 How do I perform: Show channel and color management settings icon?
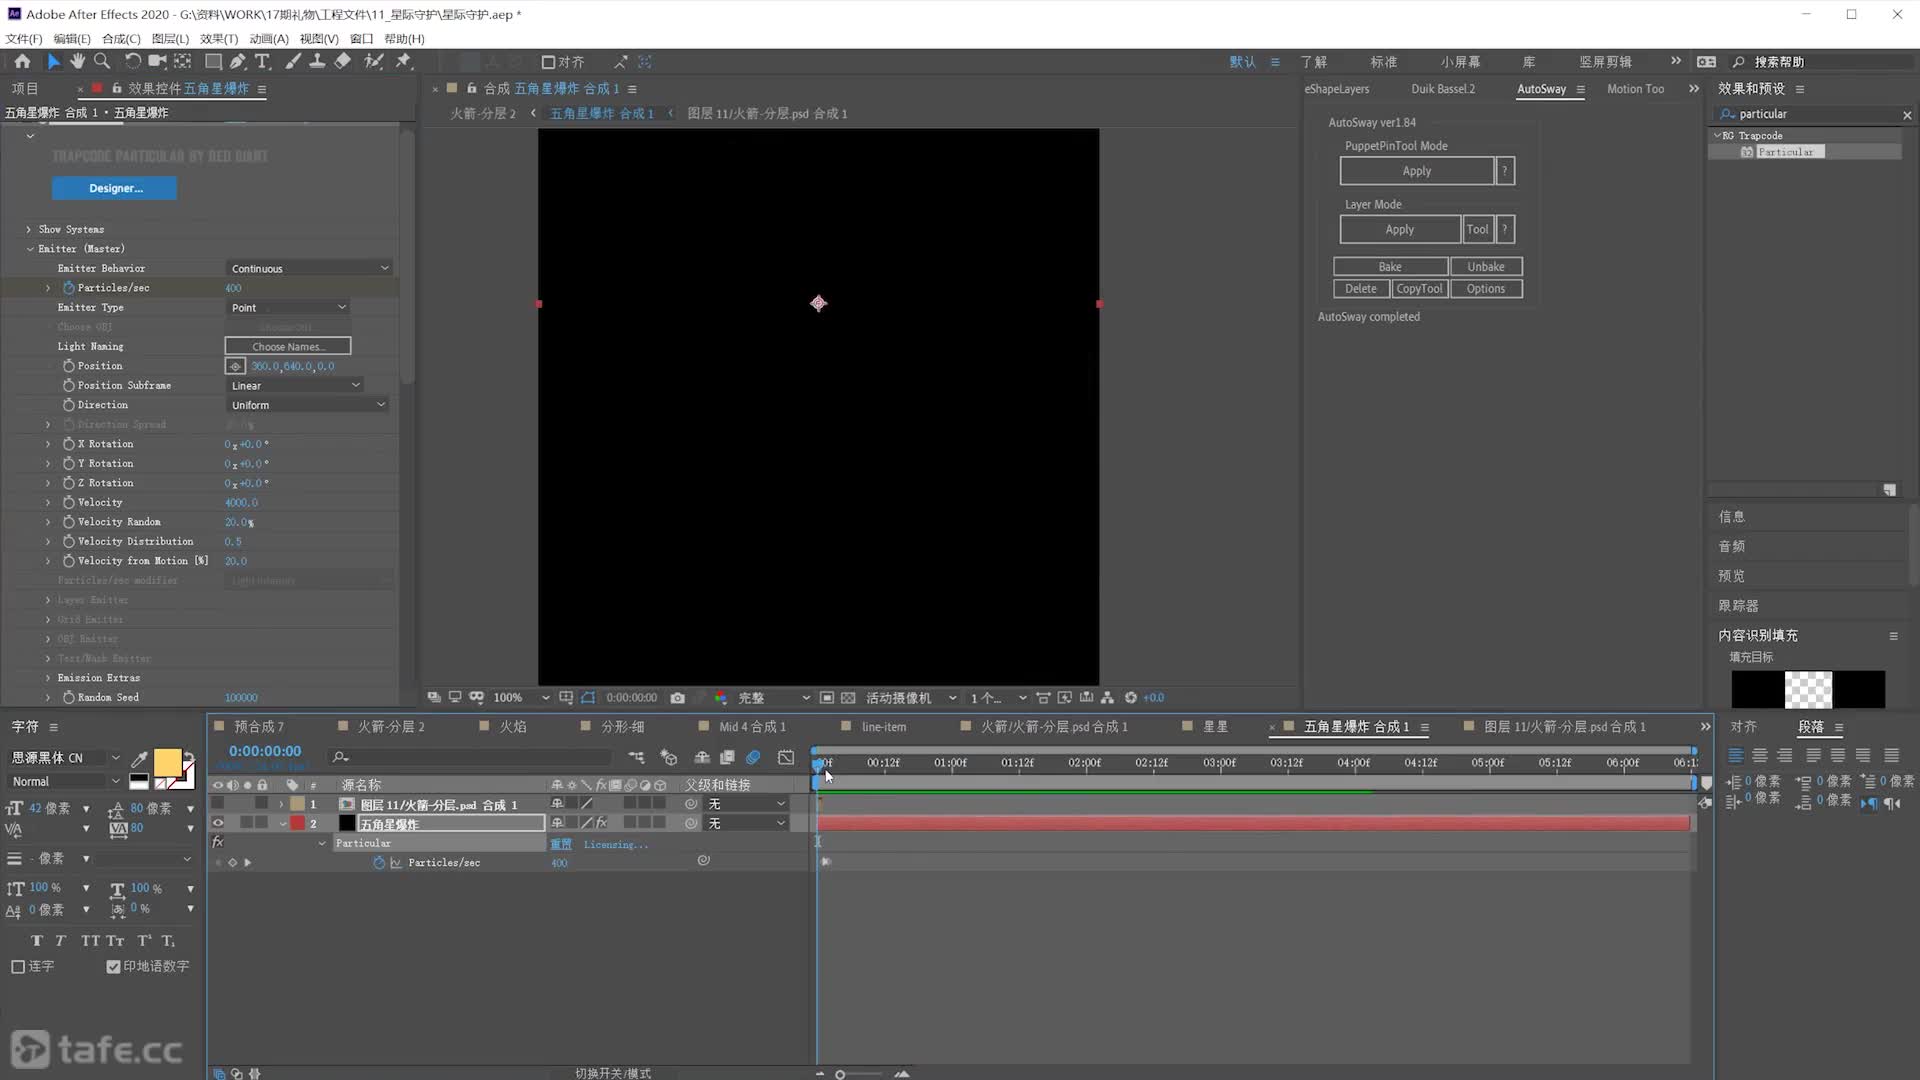click(720, 698)
